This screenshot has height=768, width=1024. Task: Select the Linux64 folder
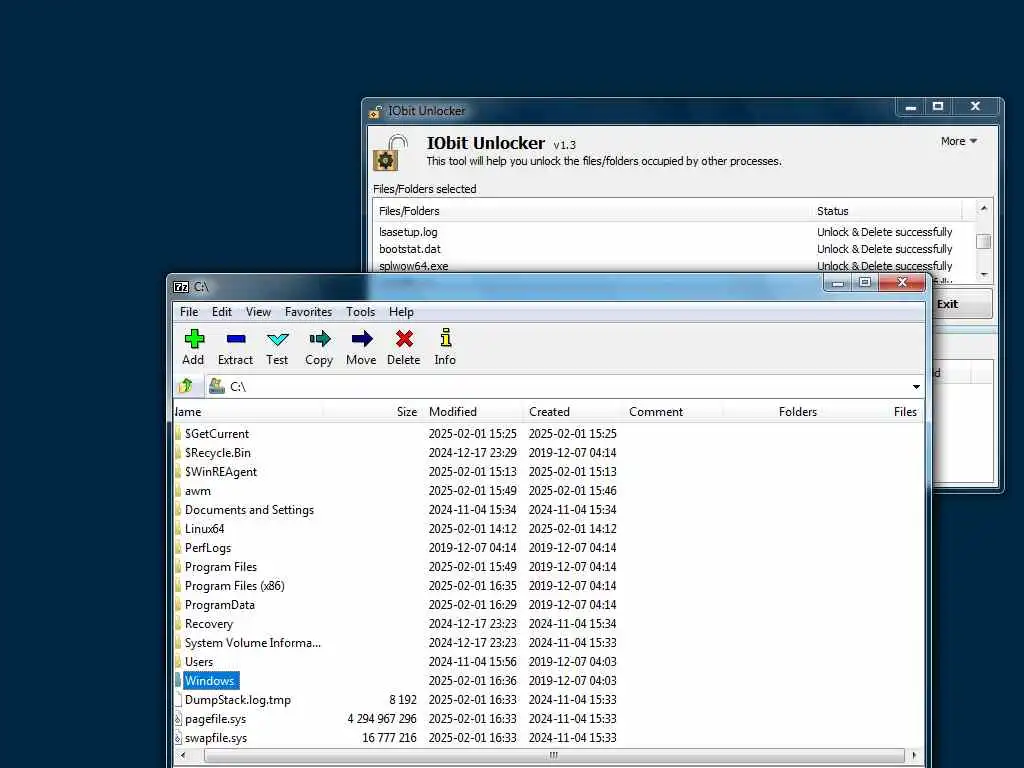tap(204, 529)
